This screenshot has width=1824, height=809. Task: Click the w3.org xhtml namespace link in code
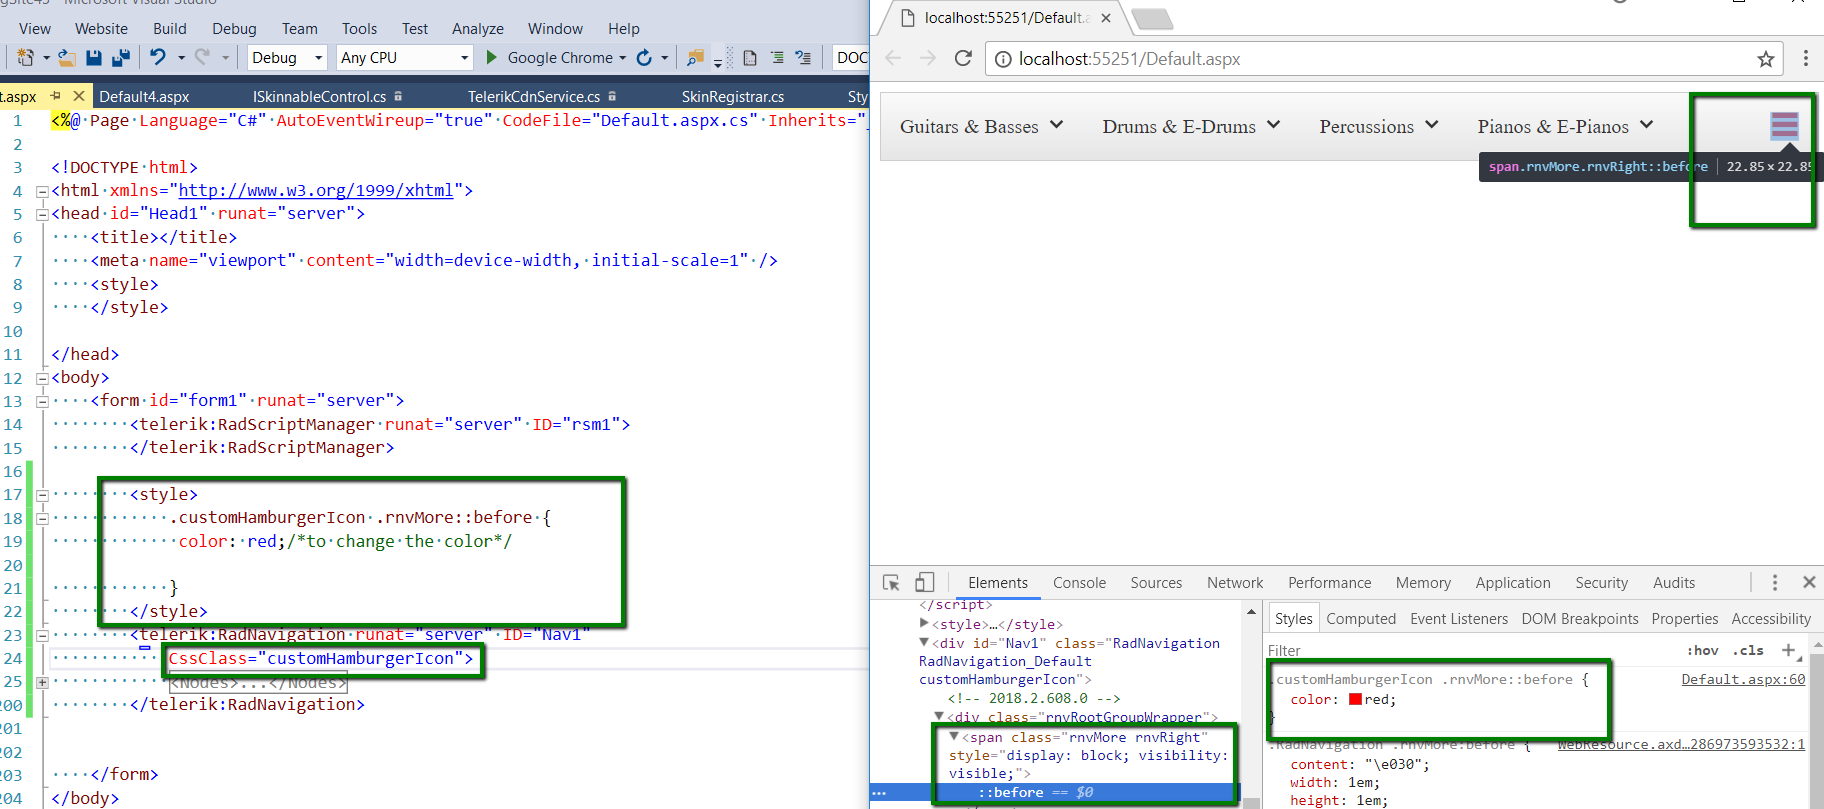pyautogui.click(x=316, y=190)
